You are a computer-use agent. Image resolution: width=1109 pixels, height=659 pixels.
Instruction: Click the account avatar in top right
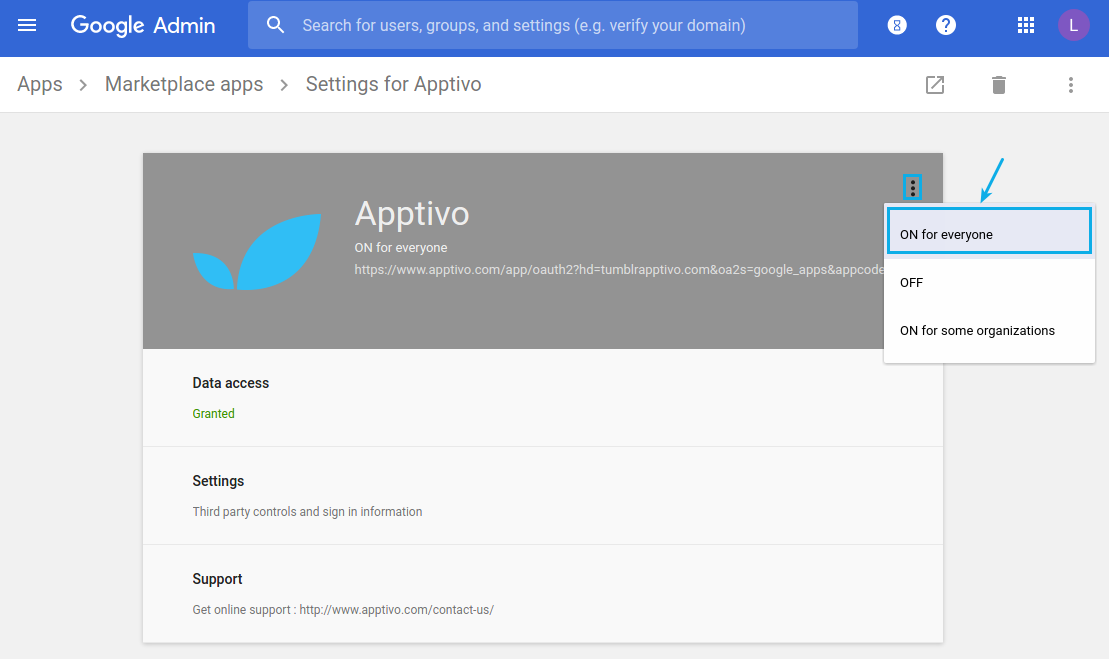pos(1073,25)
